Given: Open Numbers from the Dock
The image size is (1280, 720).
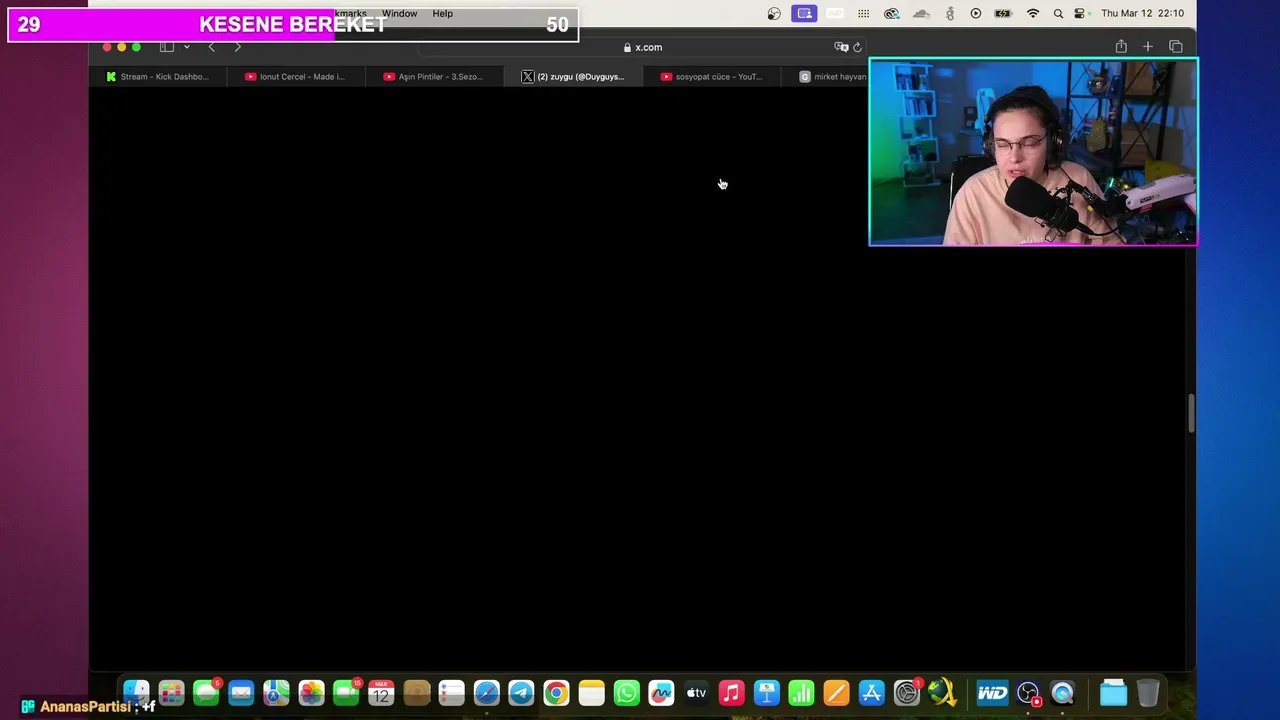Looking at the screenshot, I should click(801, 692).
